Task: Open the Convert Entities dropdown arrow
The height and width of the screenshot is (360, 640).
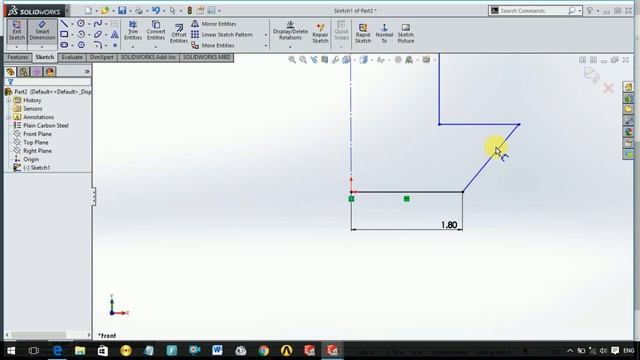Action: tap(156, 47)
